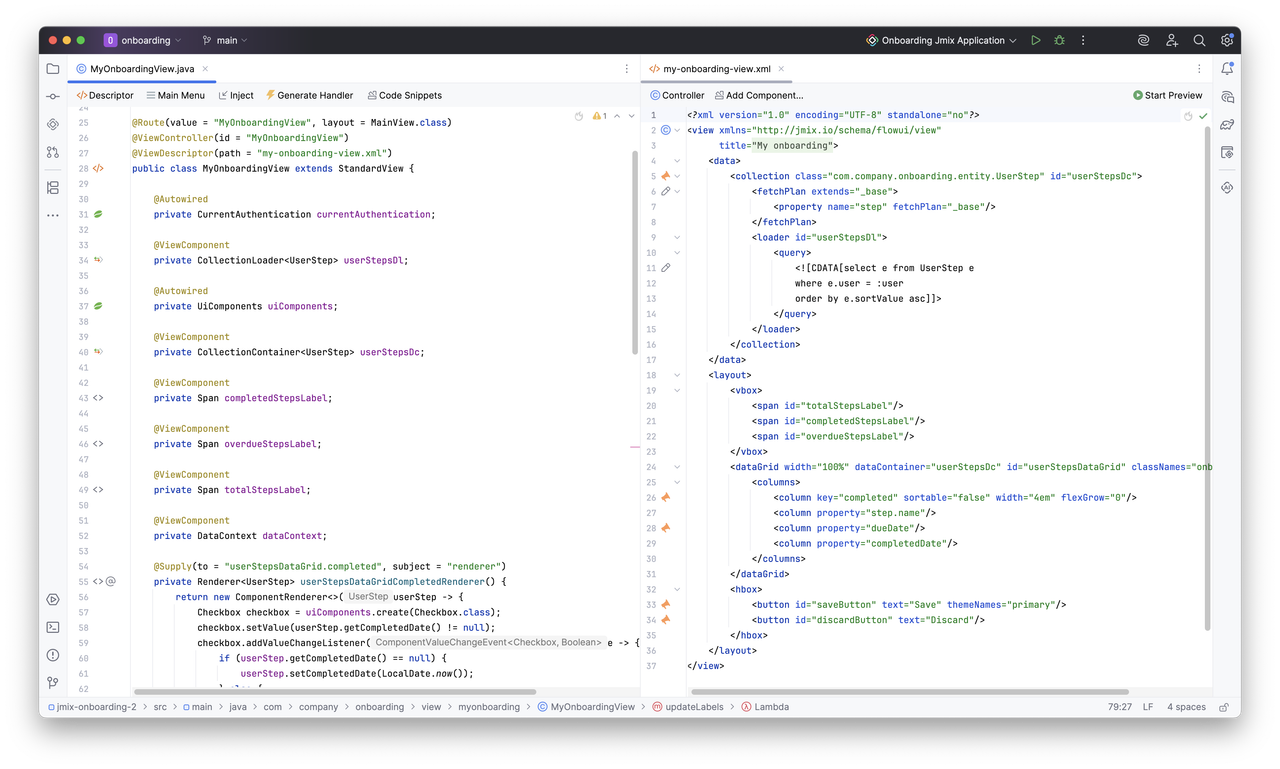Open the Notifications bell icon
Screen dimensions: 1280x769
[x=1227, y=69]
